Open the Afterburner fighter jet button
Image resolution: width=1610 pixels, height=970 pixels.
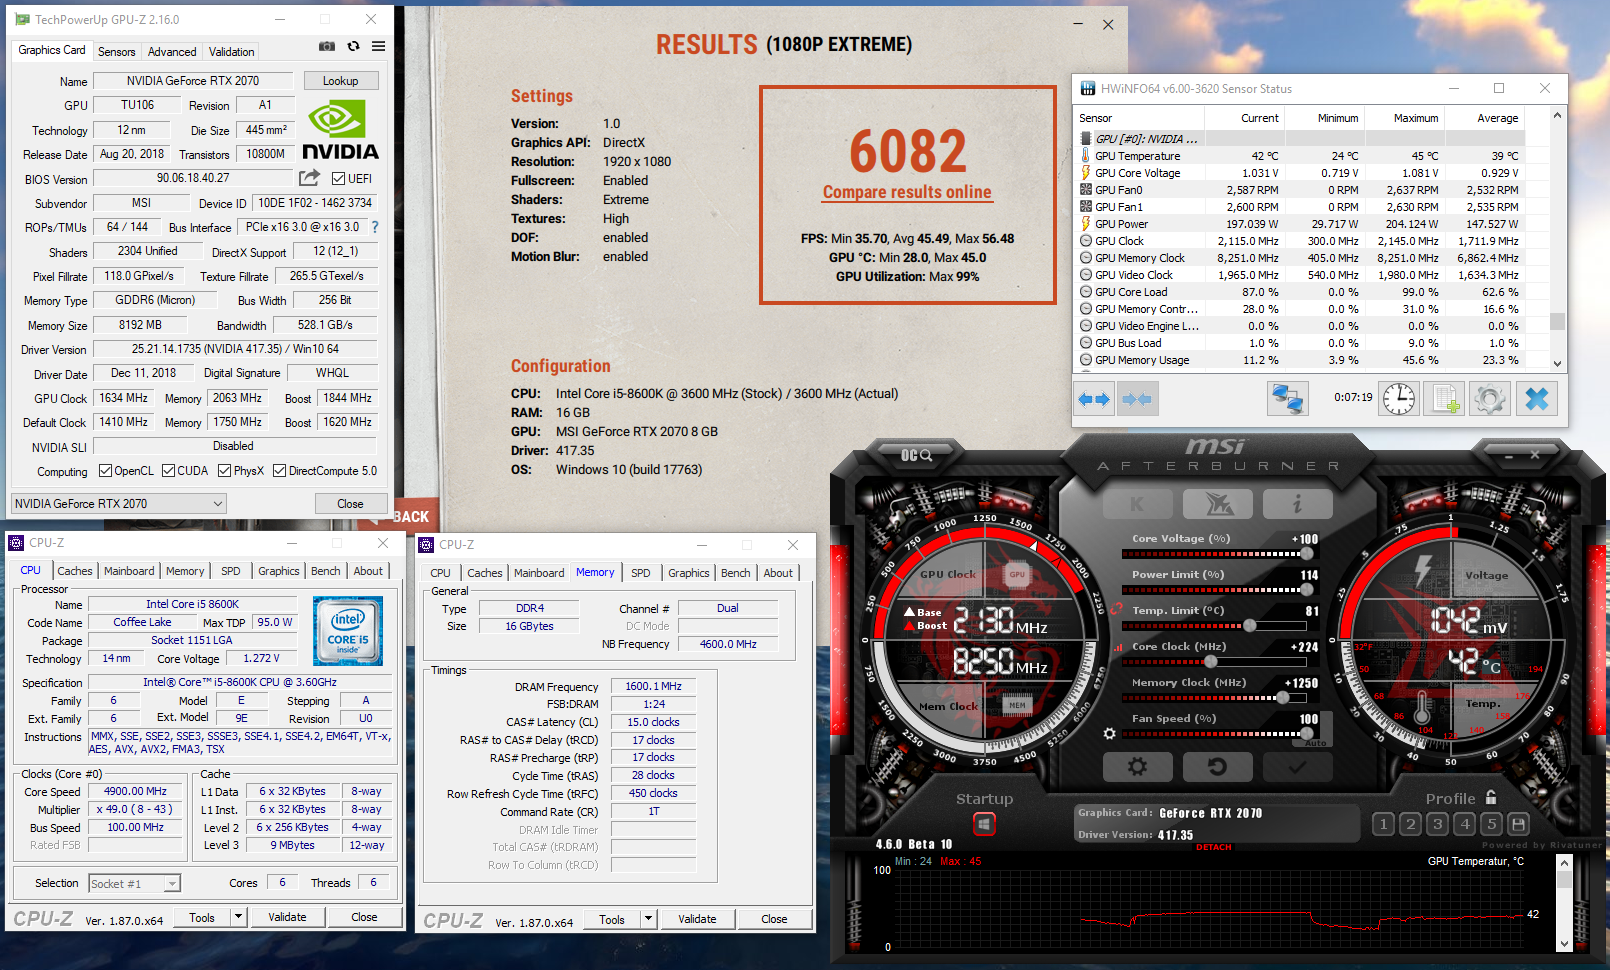click(x=1218, y=504)
